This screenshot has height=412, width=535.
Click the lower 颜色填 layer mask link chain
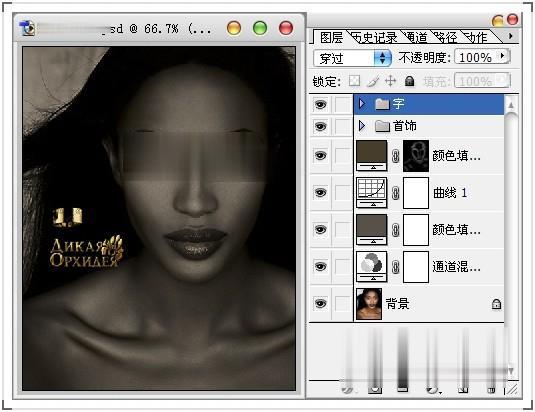(x=395, y=230)
